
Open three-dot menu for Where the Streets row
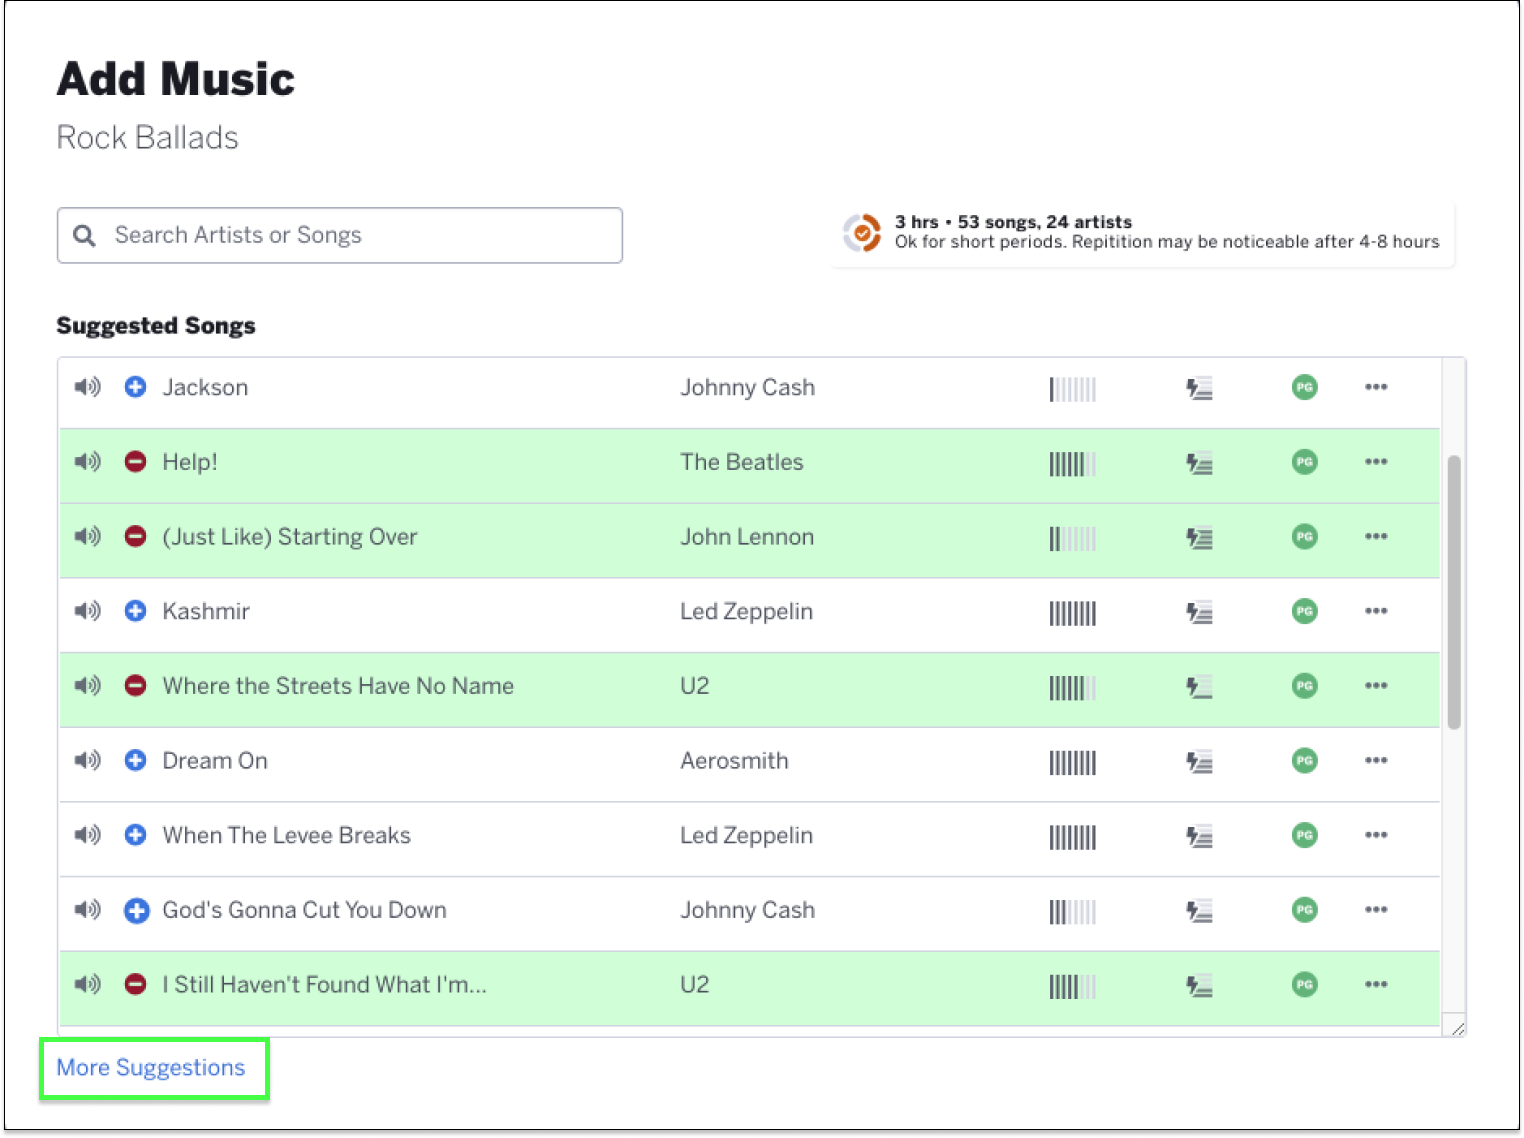click(1376, 686)
